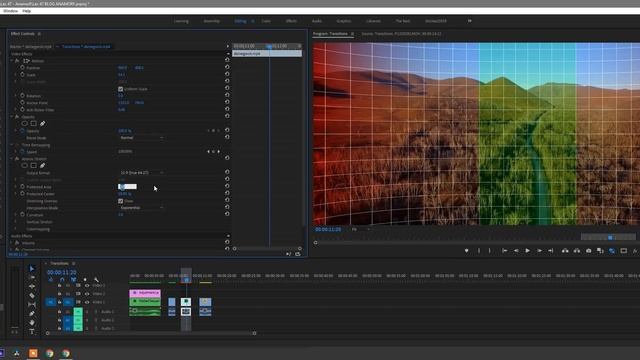Image resolution: width=640 pixels, height=360 pixels.
Task: Go to In point in Program monitor
Action: click(504, 251)
